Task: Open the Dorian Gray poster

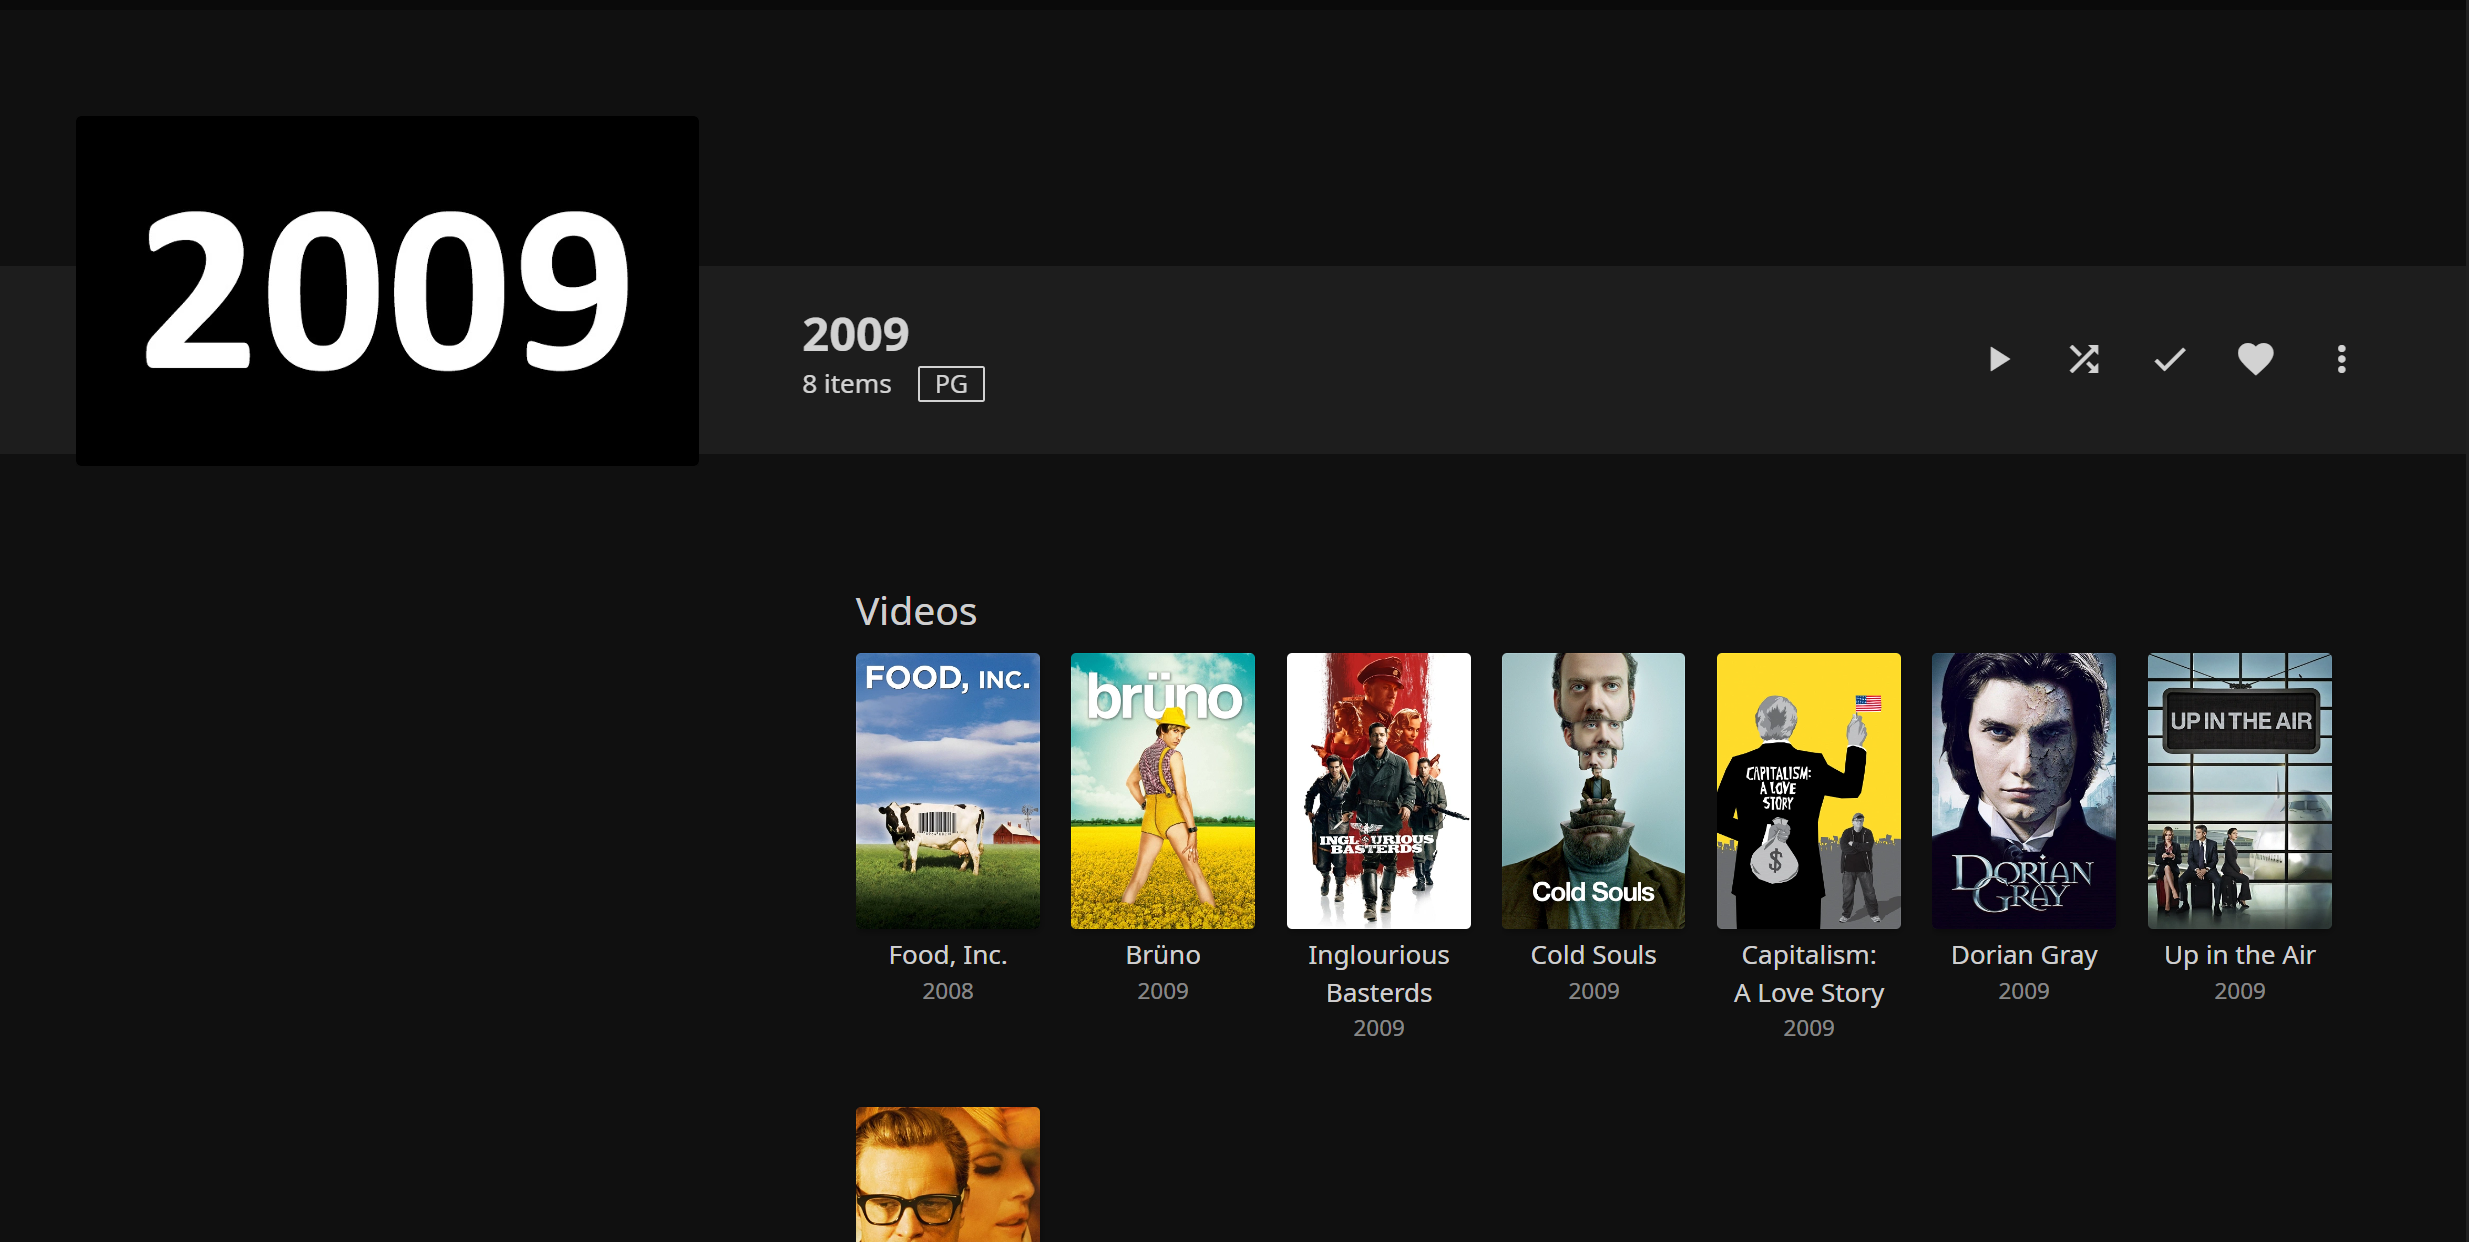Action: pyautogui.click(x=2023, y=790)
